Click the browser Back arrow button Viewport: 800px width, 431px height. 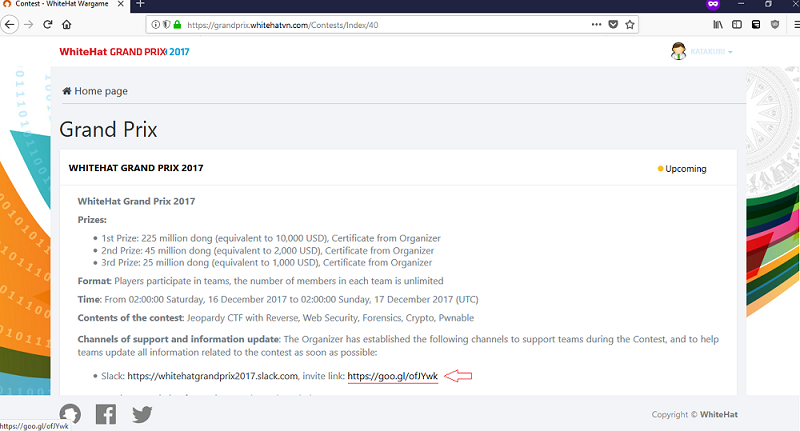[10, 23]
